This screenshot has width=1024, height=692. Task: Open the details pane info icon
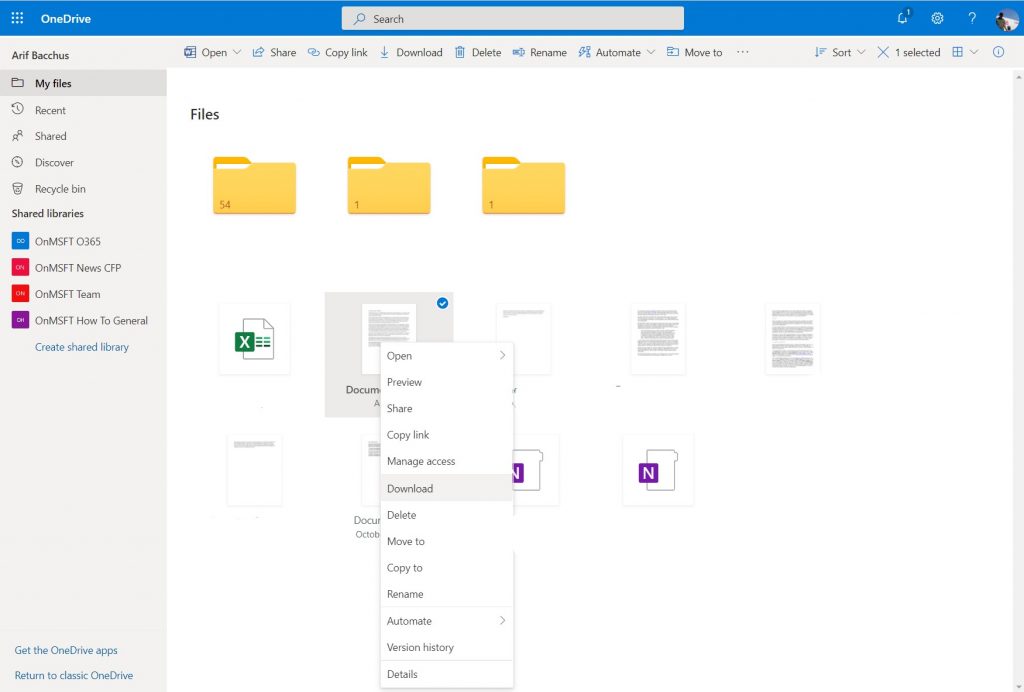[999, 52]
